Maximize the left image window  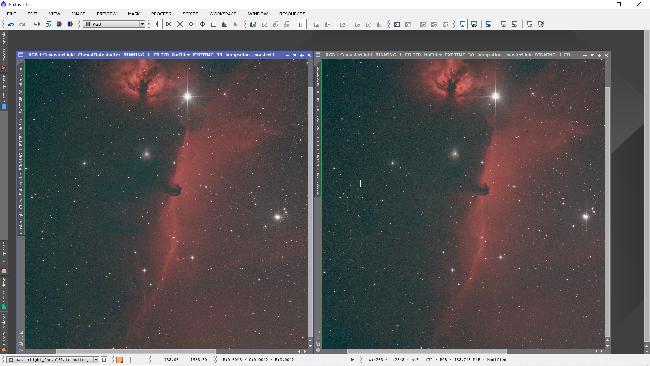302,55
